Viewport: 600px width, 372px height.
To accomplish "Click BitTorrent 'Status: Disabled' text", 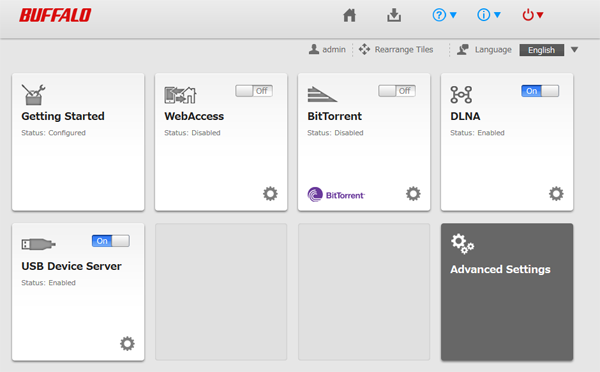I will (x=335, y=133).
